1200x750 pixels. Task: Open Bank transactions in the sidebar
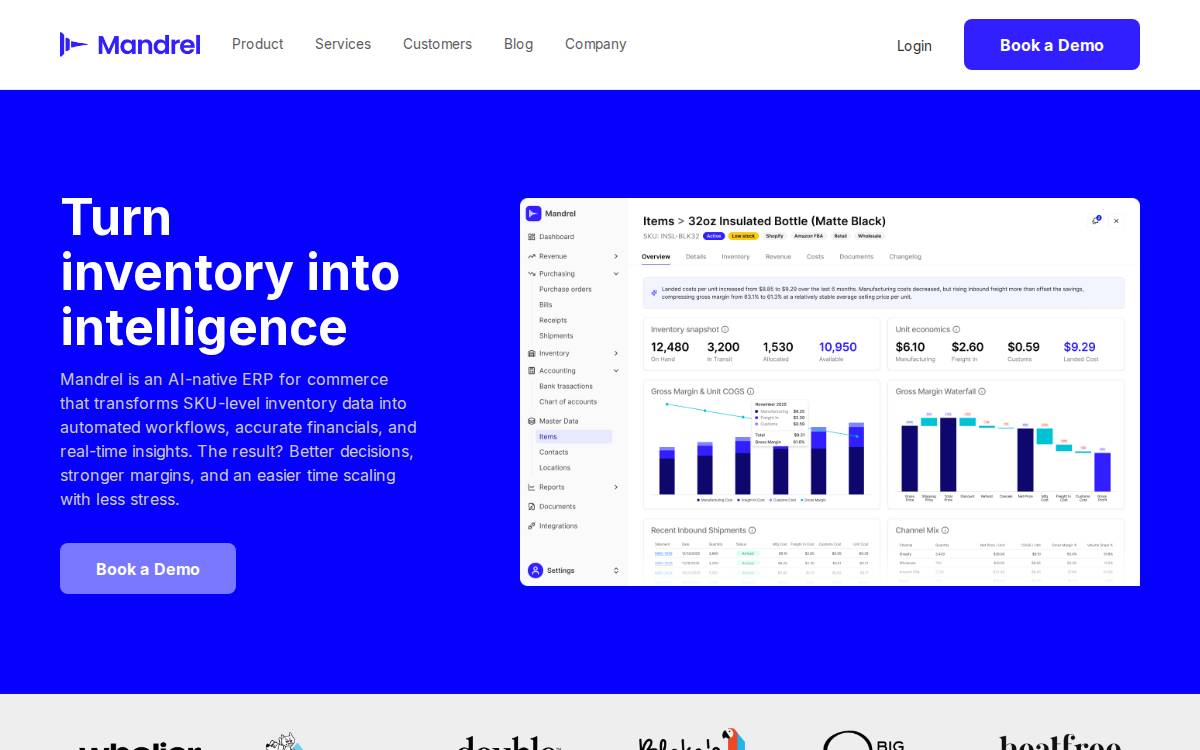(x=566, y=386)
